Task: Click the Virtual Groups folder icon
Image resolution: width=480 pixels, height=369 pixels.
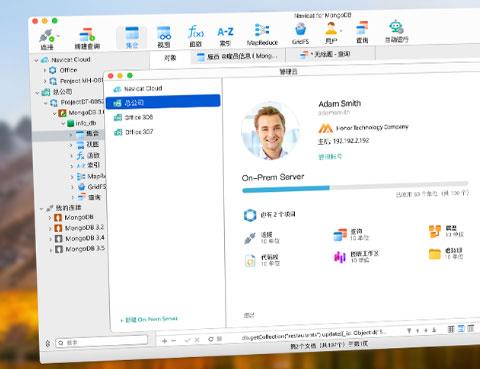Action: tap(435, 254)
